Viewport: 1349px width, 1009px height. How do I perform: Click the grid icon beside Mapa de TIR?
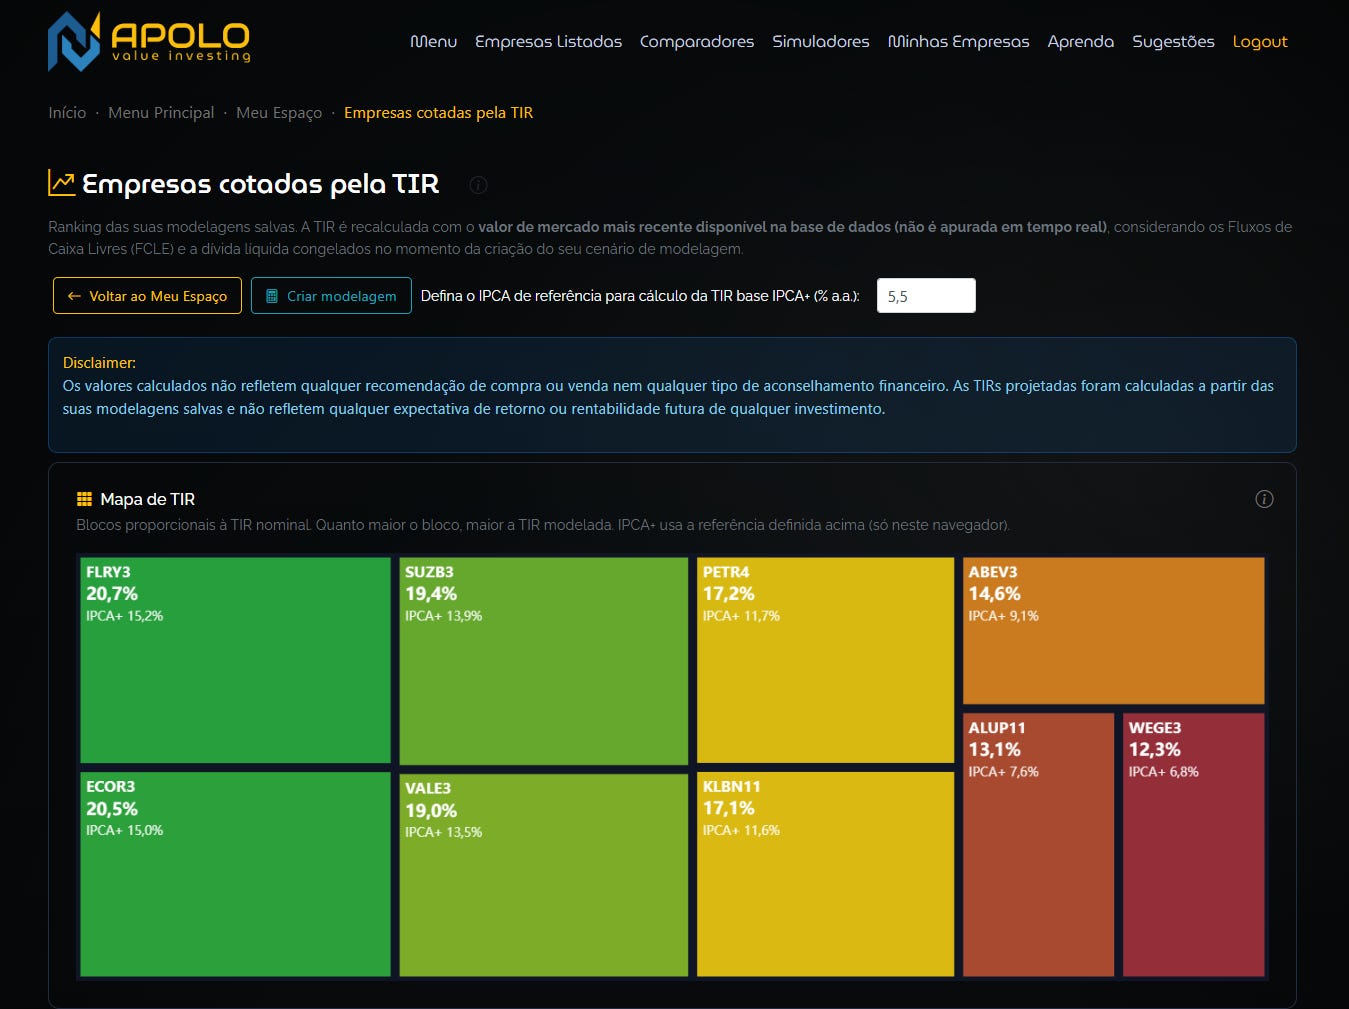point(84,499)
